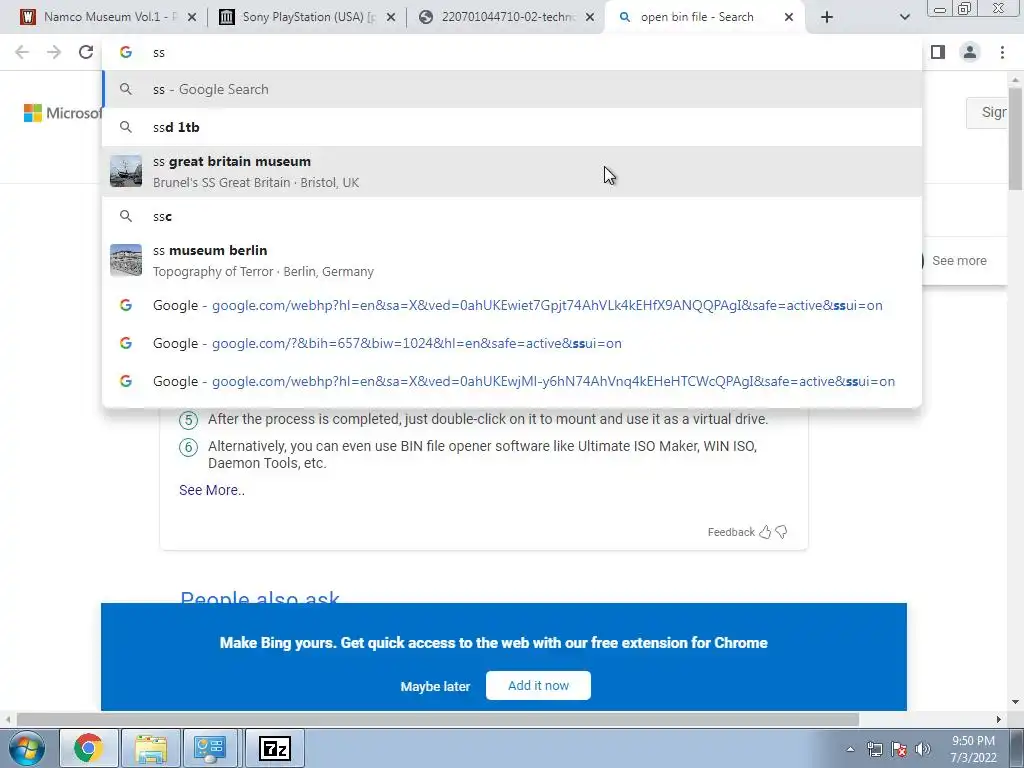The width and height of the screenshot is (1024, 768).
Task: Close the 220701044710-02-techn tab
Action: click(x=590, y=18)
